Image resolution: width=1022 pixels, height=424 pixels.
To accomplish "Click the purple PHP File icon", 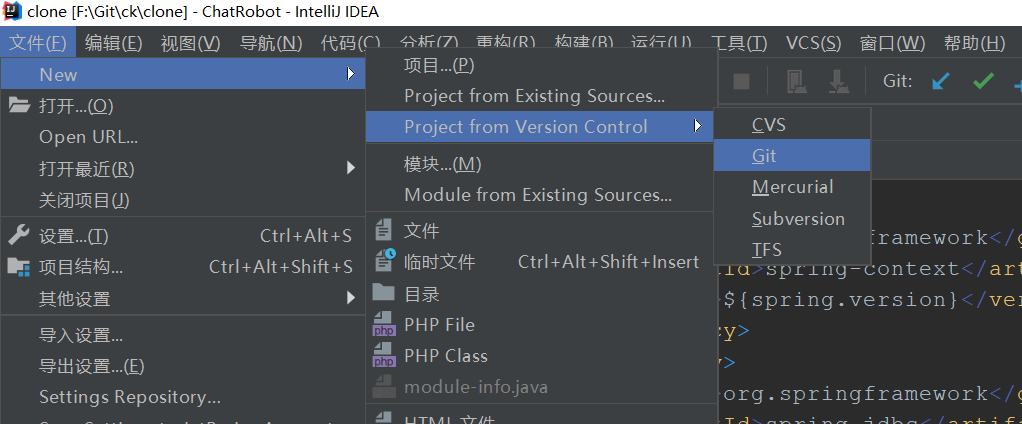I will (384, 325).
